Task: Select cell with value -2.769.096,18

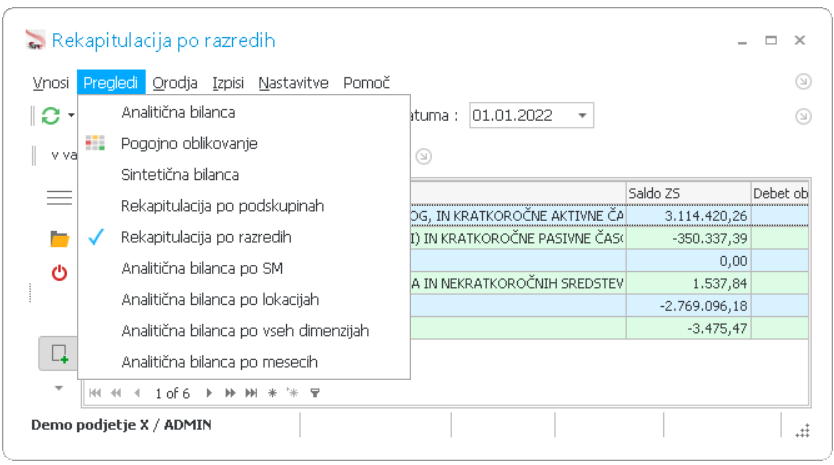Action: [x=688, y=306]
